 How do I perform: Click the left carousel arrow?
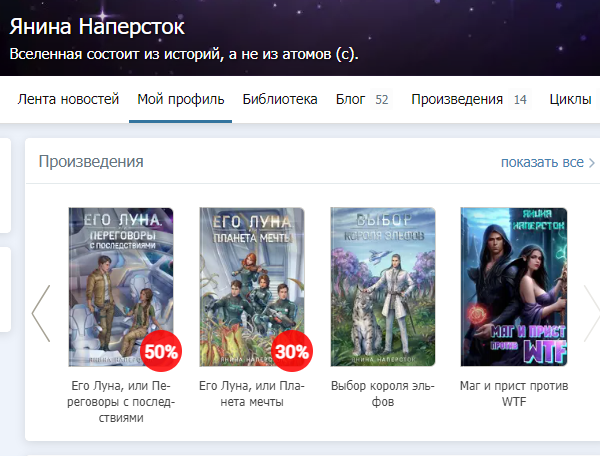[x=41, y=313]
